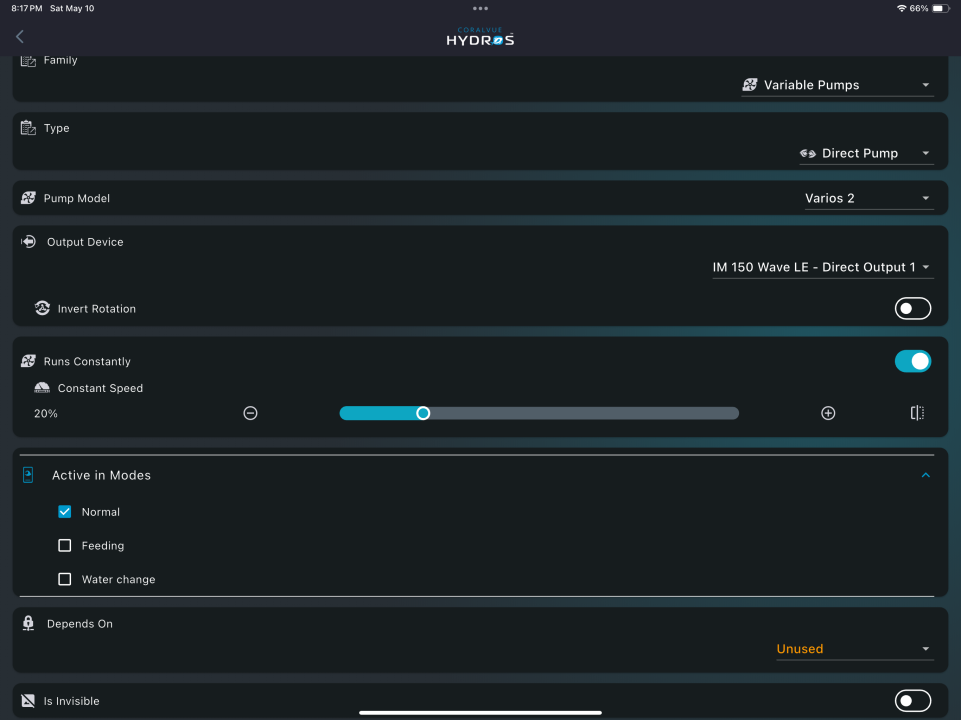This screenshot has height=720, width=961.
Task: Toggle the Is Invisible switch
Action: 913,700
